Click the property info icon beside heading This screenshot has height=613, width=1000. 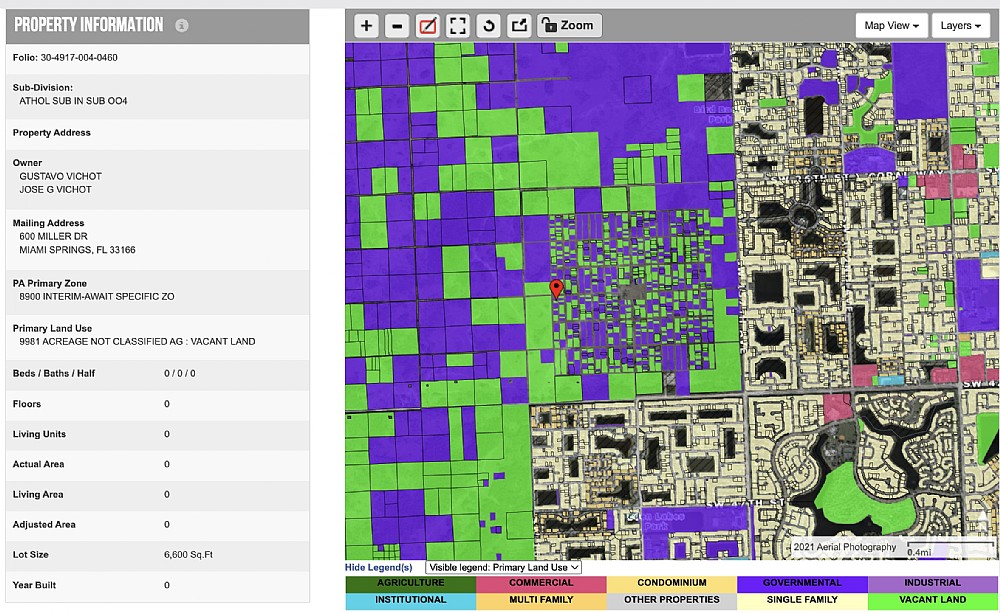181,26
